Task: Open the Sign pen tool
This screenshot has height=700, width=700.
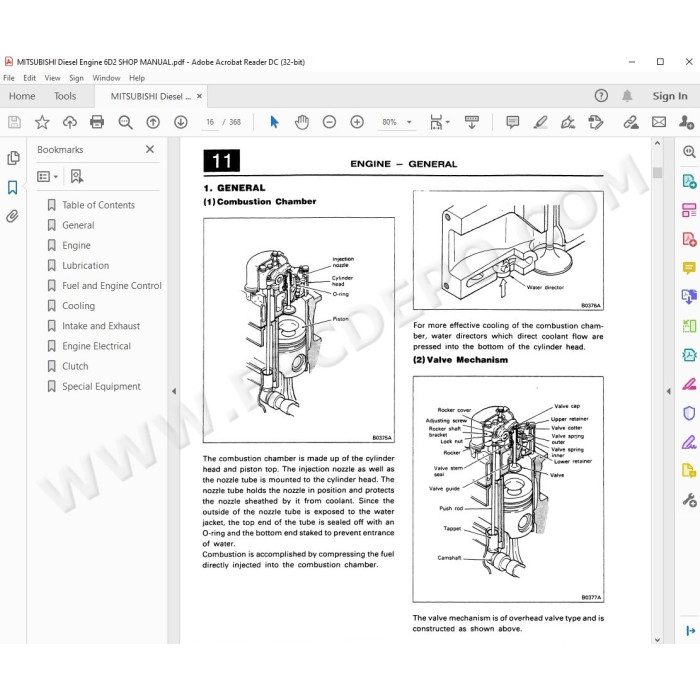Action: 568,122
